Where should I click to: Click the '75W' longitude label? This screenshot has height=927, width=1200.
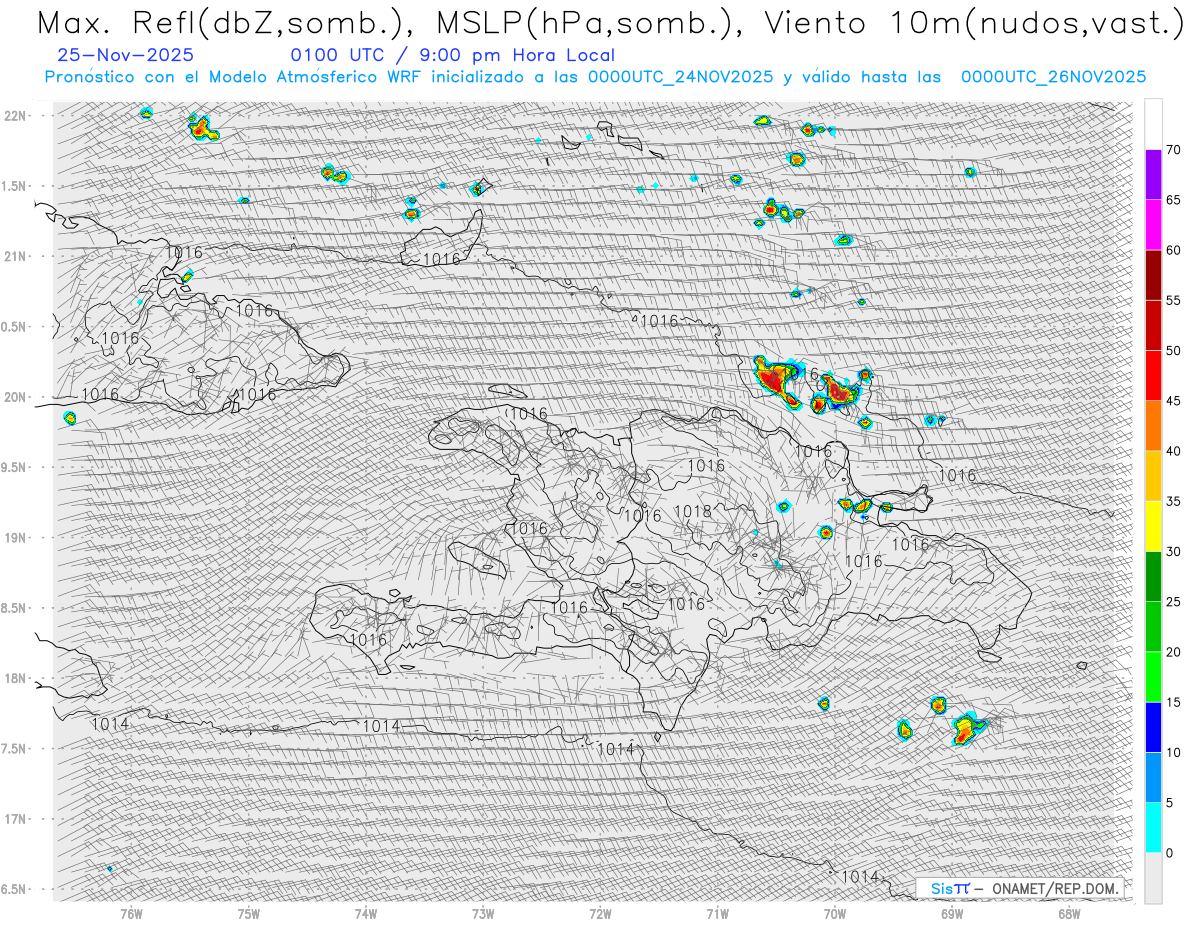click(249, 913)
